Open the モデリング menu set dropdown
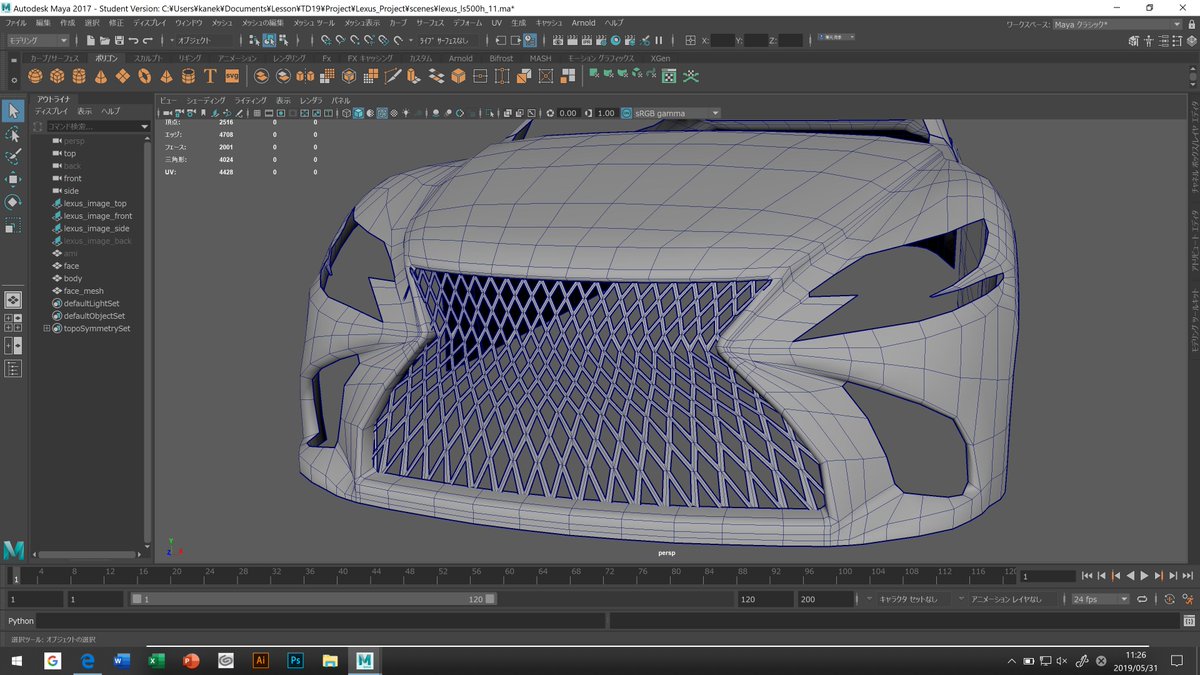This screenshot has width=1200, height=675. (37, 41)
